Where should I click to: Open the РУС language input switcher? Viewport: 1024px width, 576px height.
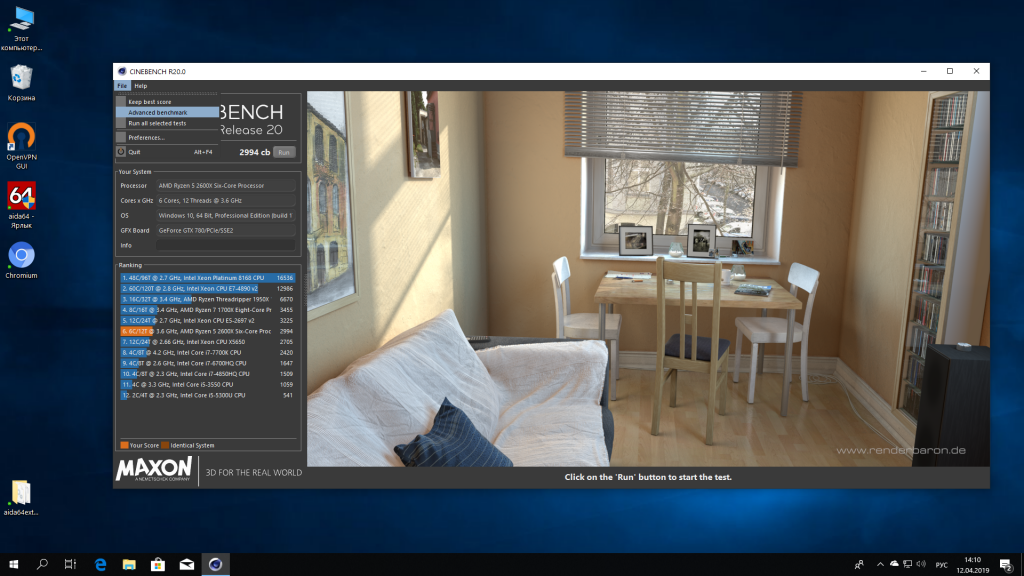tap(941, 565)
